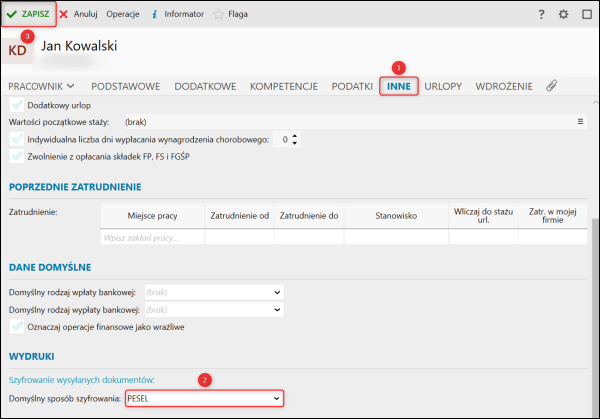Open the Informator panel

pyautogui.click(x=178, y=14)
